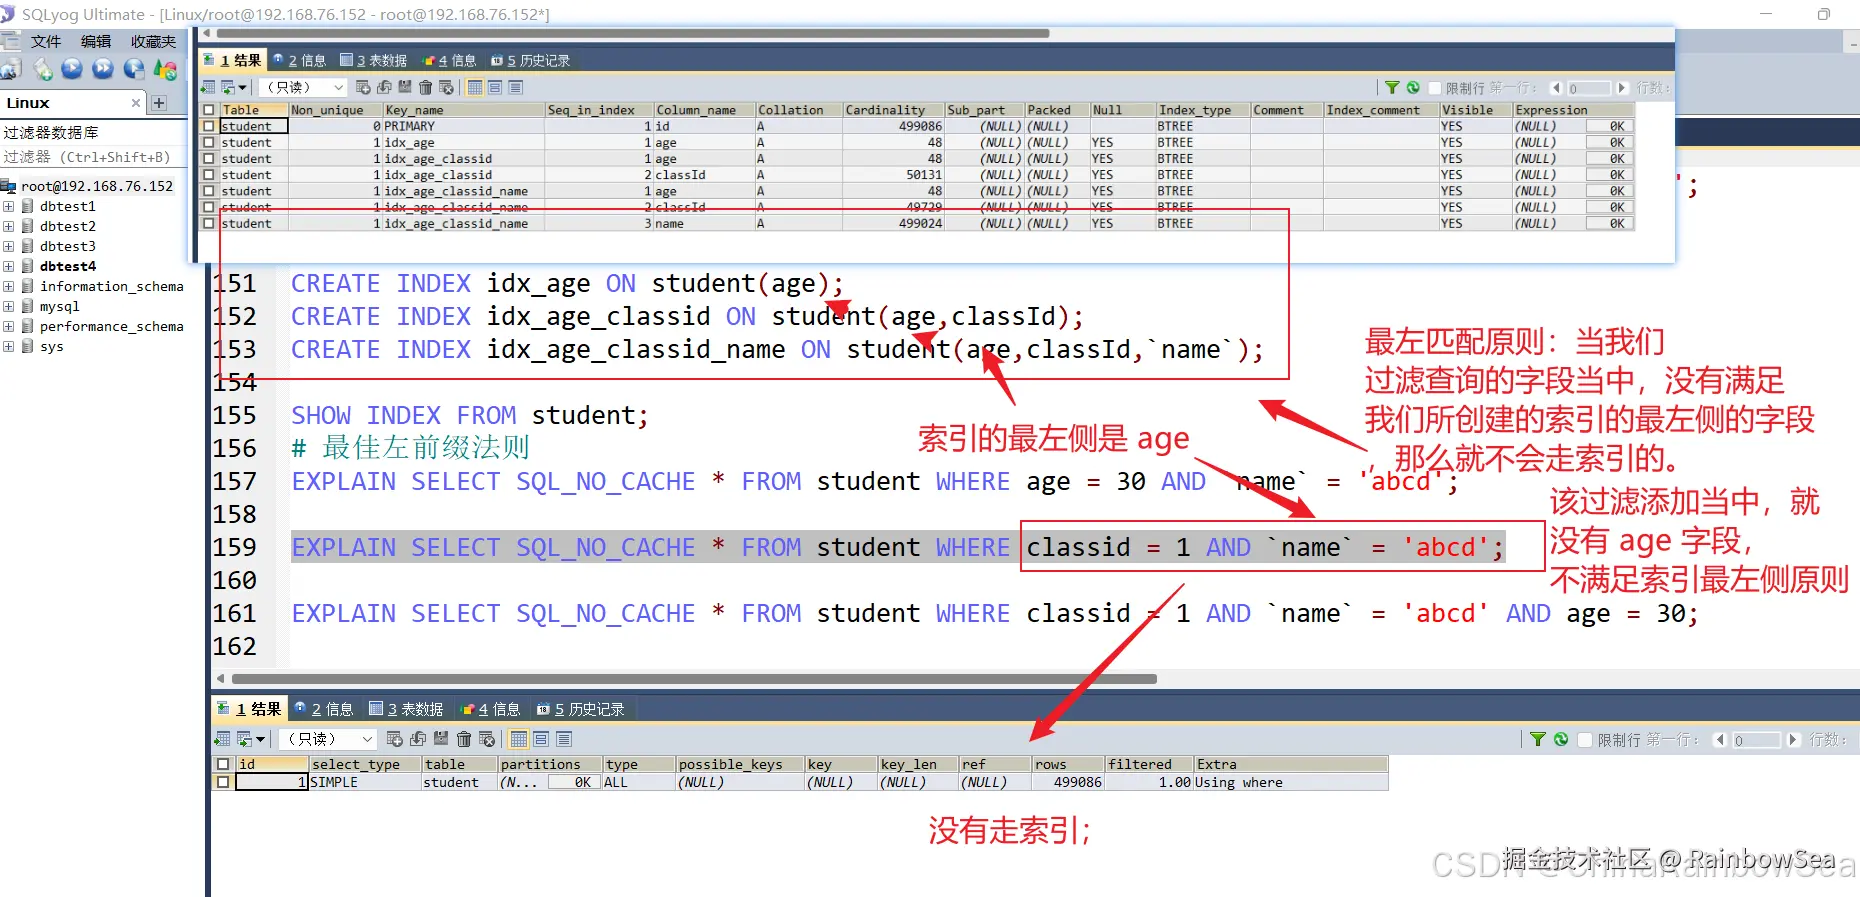
Task: Check the last row with column name 'name'
Action: tap(209, 223)
